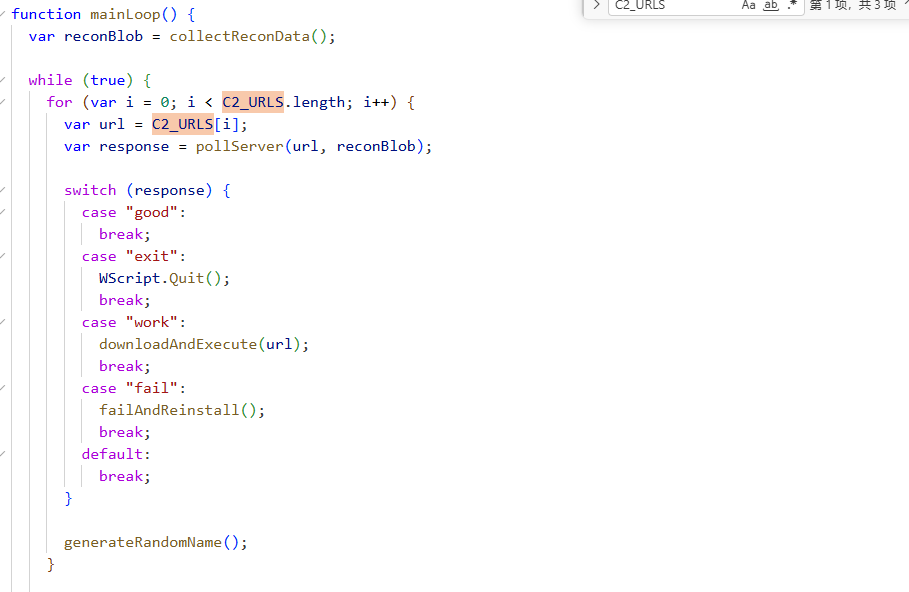Collapse the switch (response) fold arrow
This screenshot has width=909, height=592.
point(3,190)
